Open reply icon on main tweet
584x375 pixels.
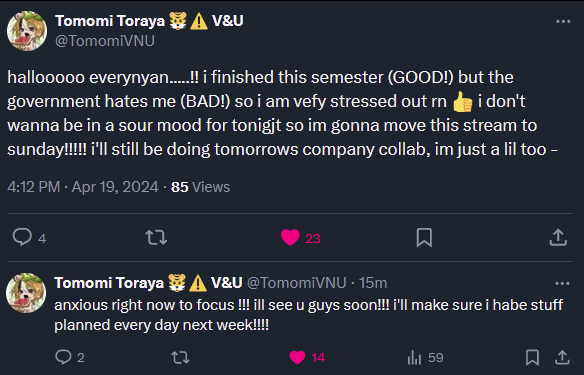(x=22, y=237)
